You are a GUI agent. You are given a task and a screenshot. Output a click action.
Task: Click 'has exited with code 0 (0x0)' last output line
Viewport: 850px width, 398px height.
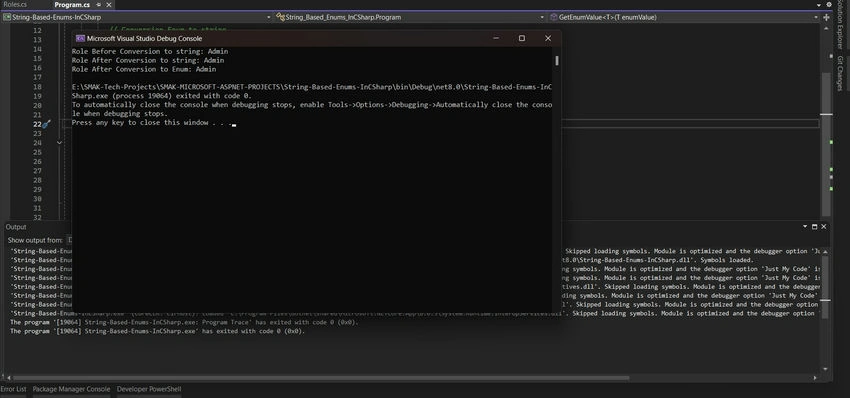click(x=157, y=331)
